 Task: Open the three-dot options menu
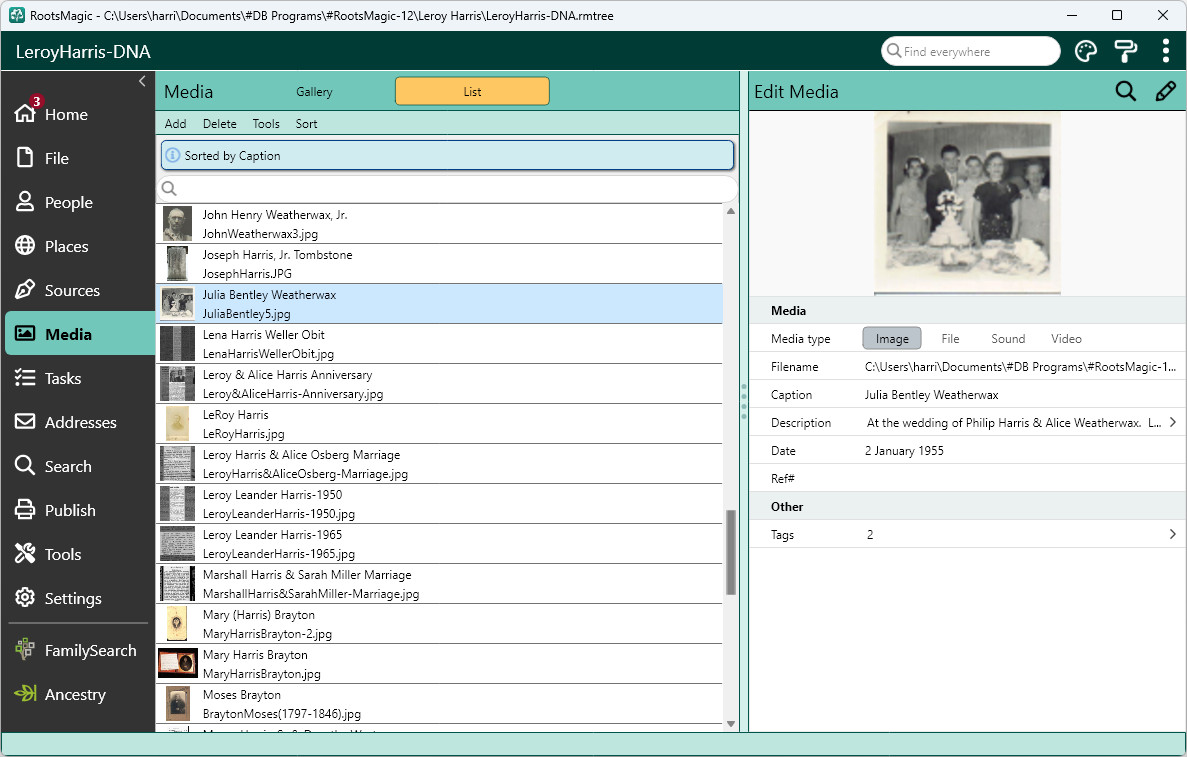click(1165, 51)
